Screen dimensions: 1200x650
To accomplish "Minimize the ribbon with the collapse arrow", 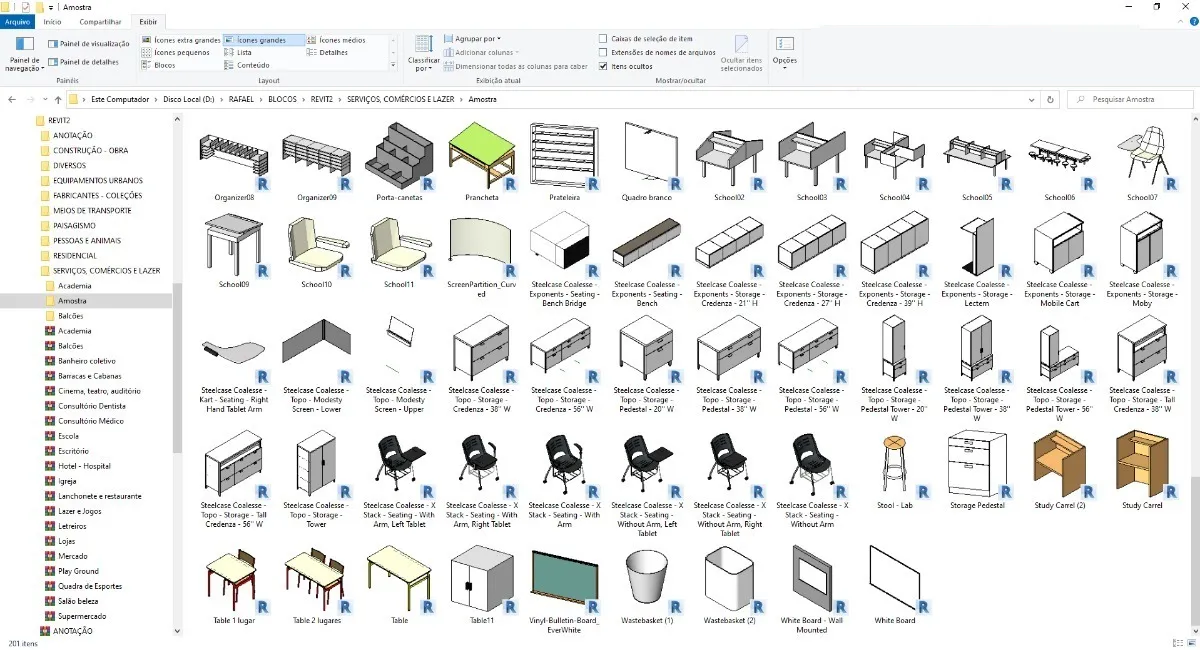I will (x=1179, y=21).
